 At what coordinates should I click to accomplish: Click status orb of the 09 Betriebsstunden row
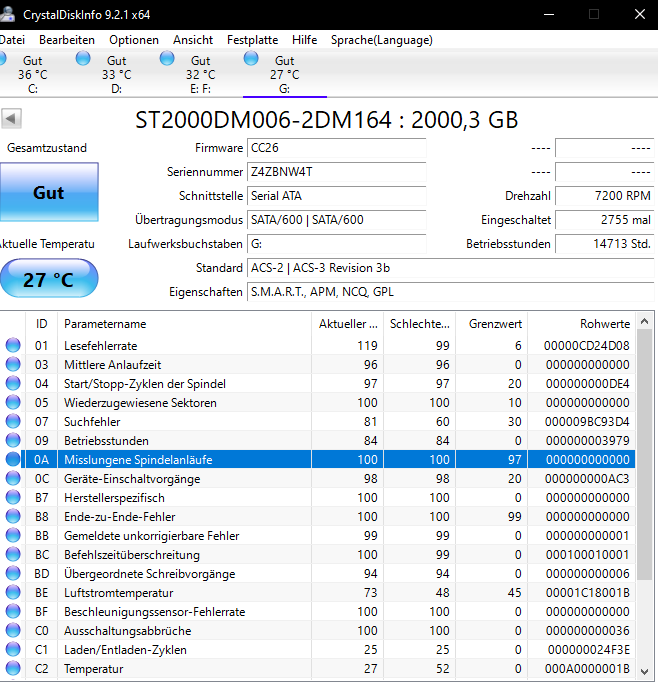click(x=13, y=440)
